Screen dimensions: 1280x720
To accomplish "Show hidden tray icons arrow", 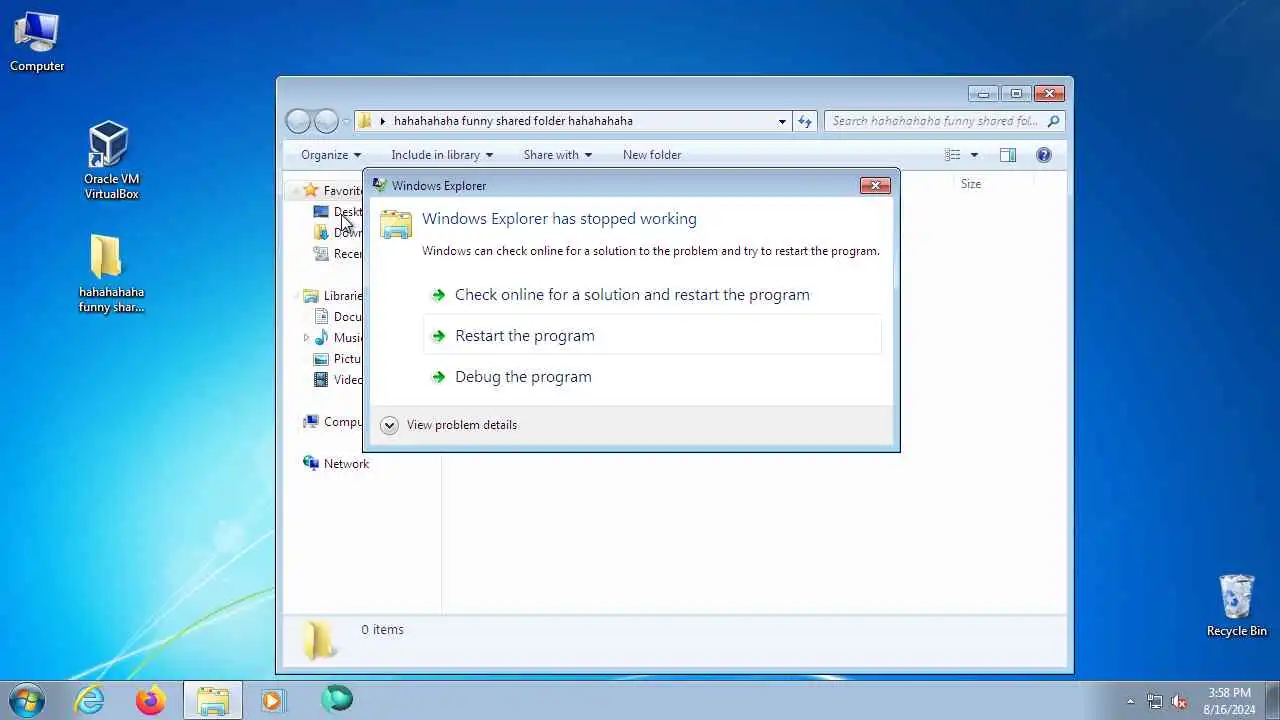I will (x=1131, y=701).
